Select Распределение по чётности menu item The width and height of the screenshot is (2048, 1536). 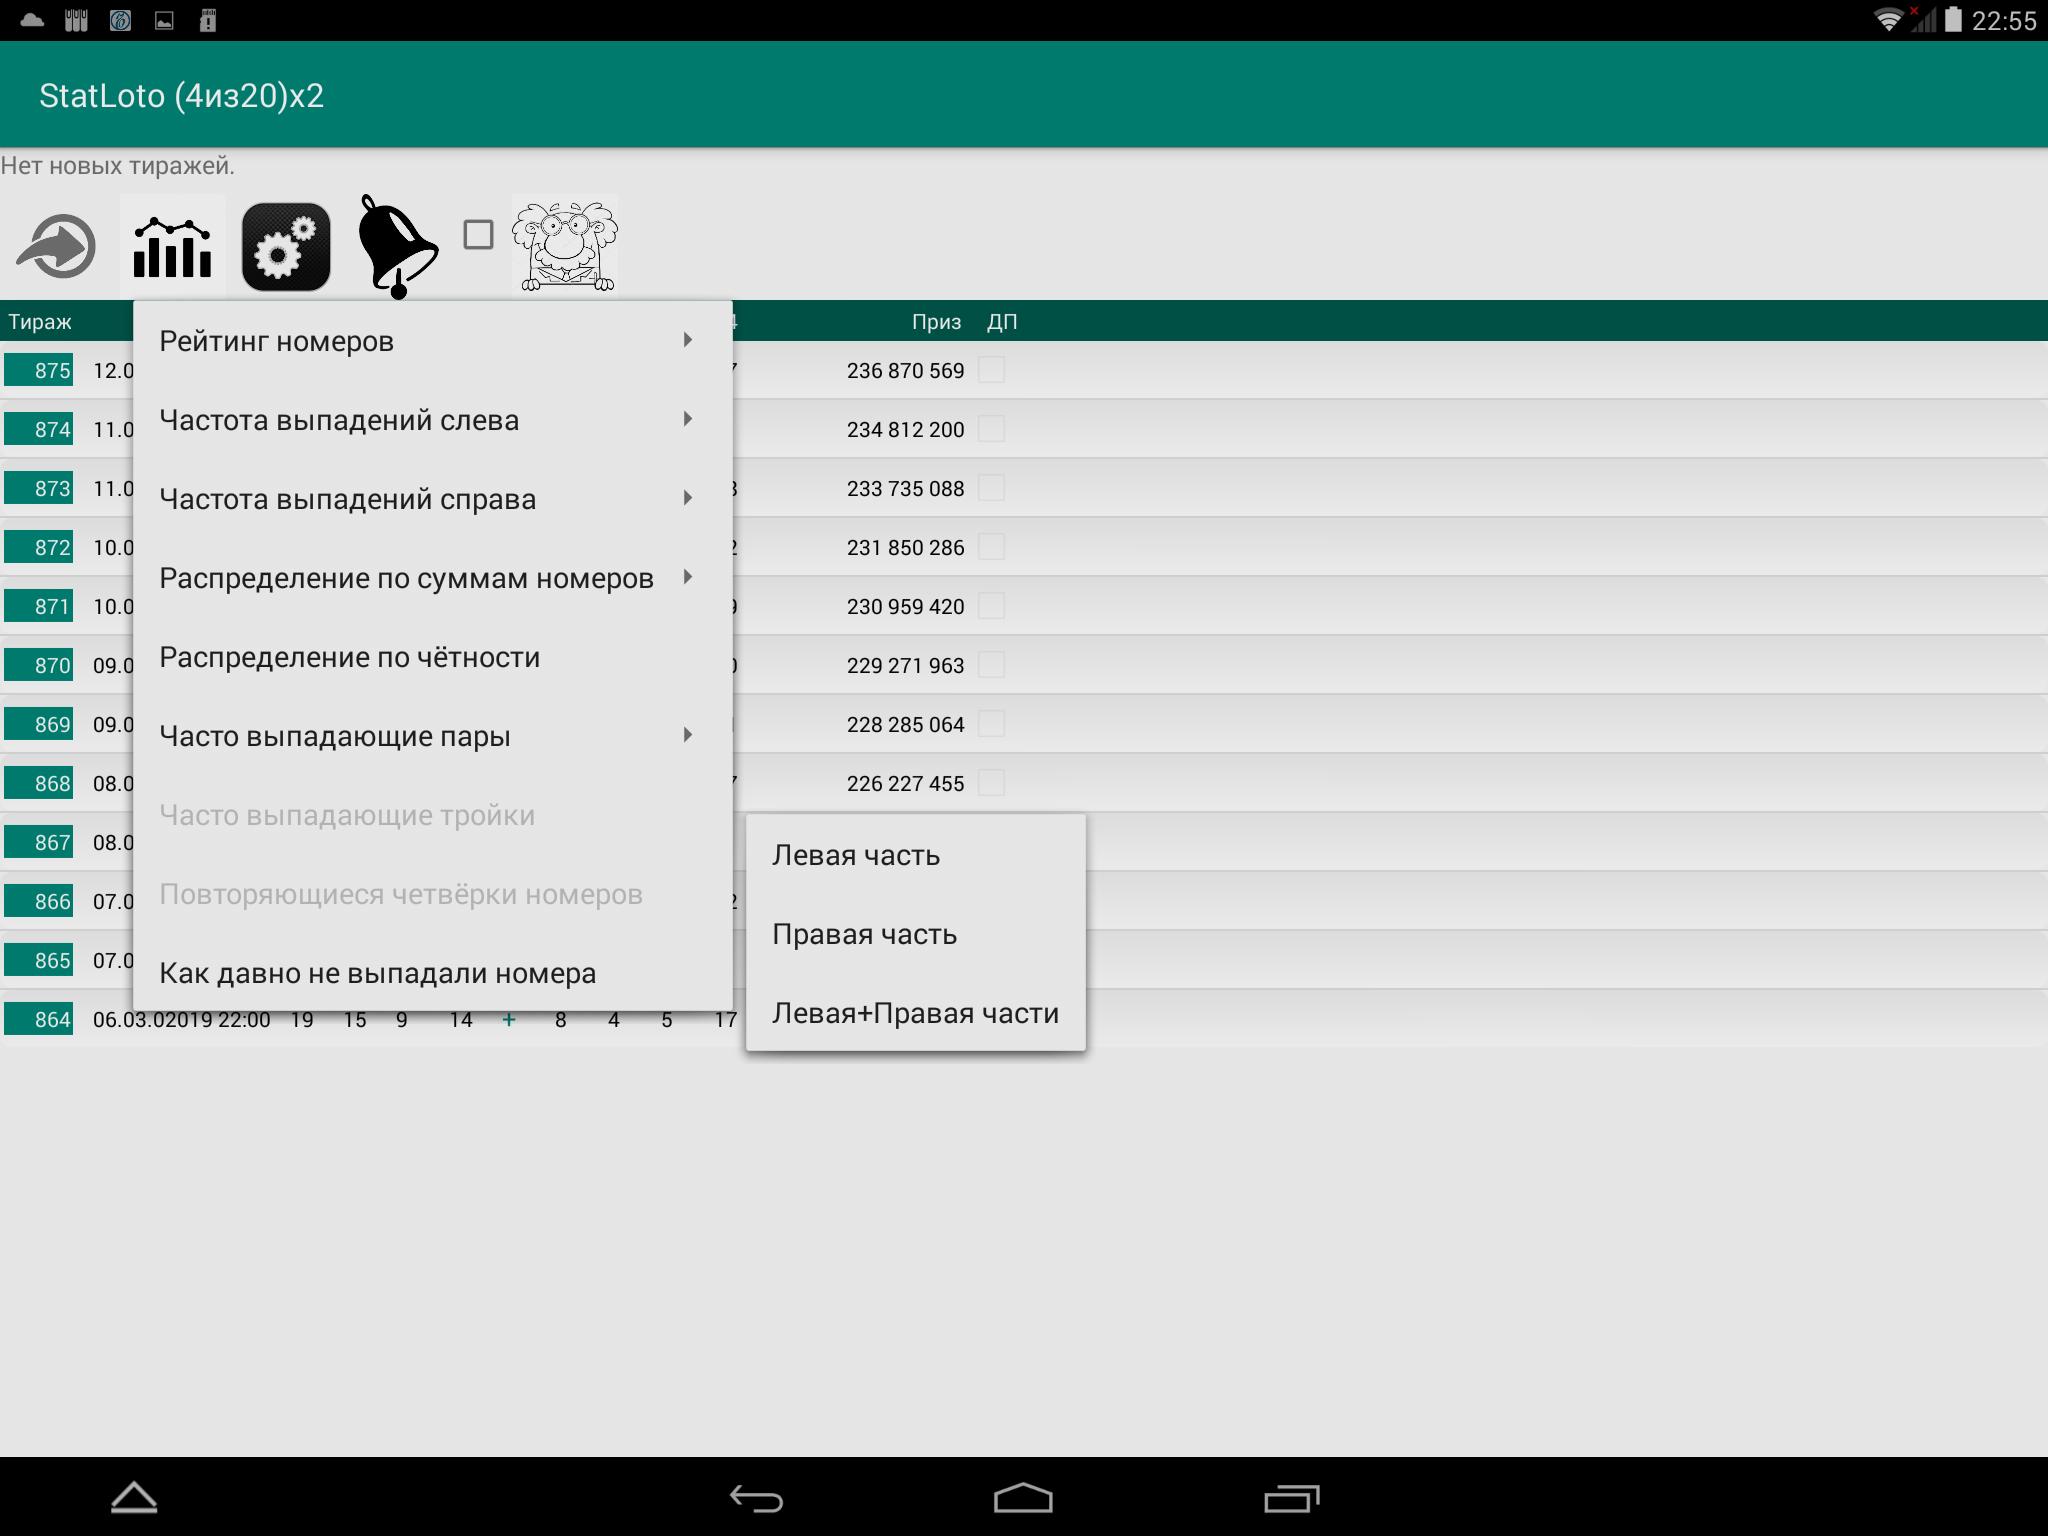point(348,655)
